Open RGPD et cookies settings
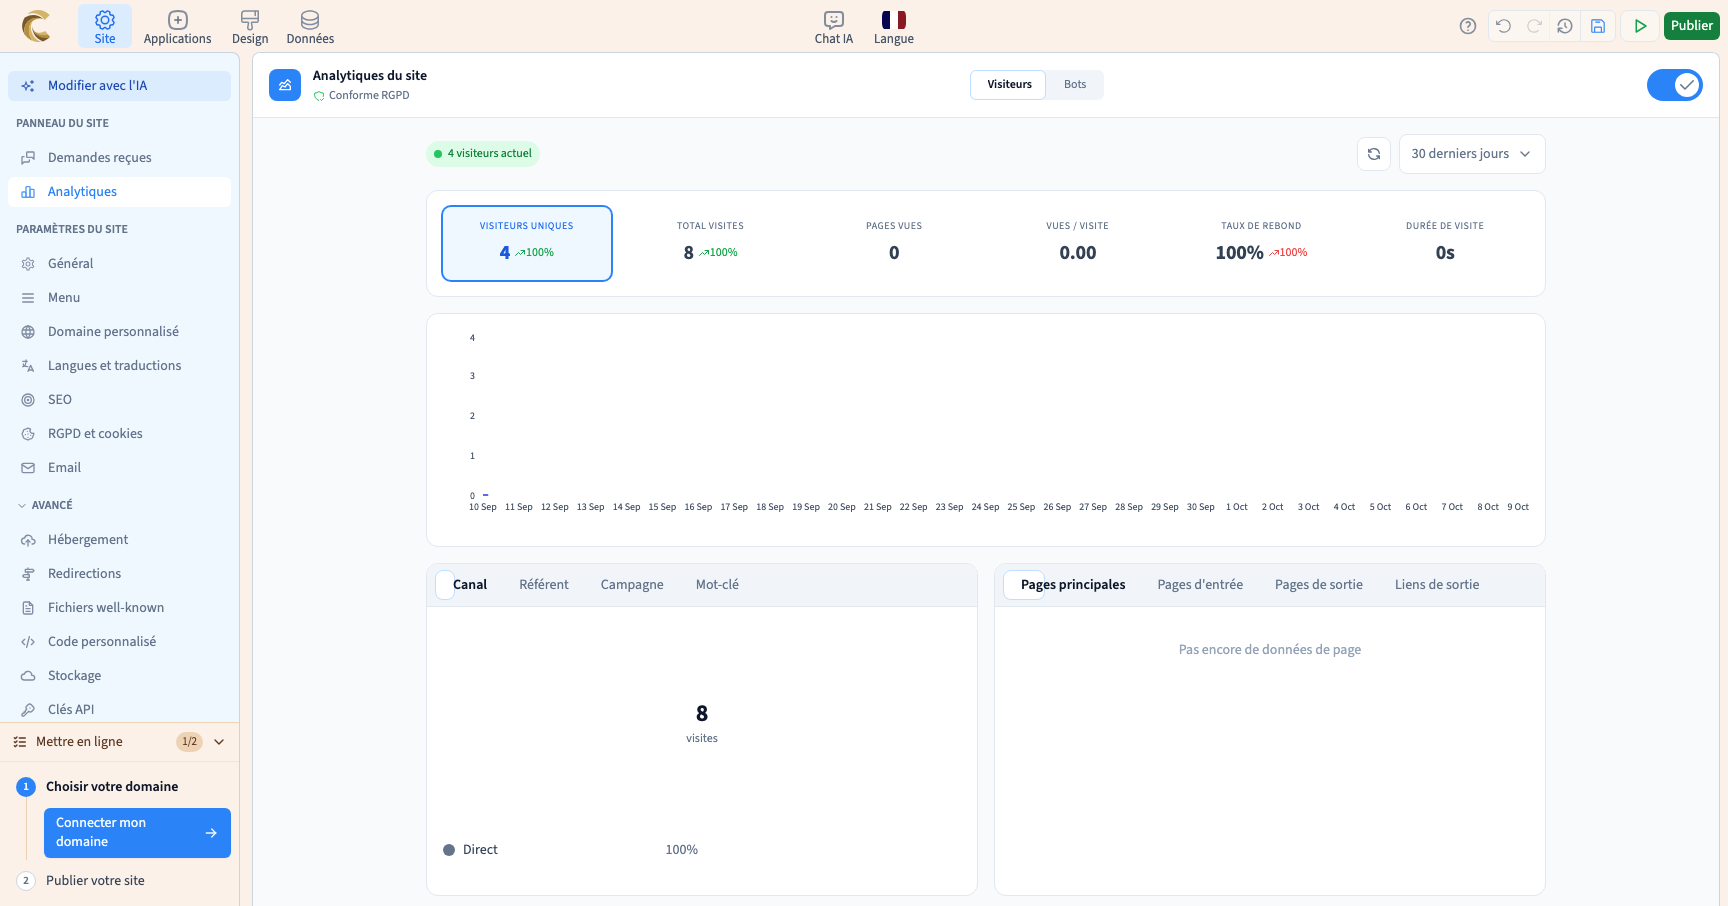Viewport: 1728px width, 906px height. pos(119,434)
